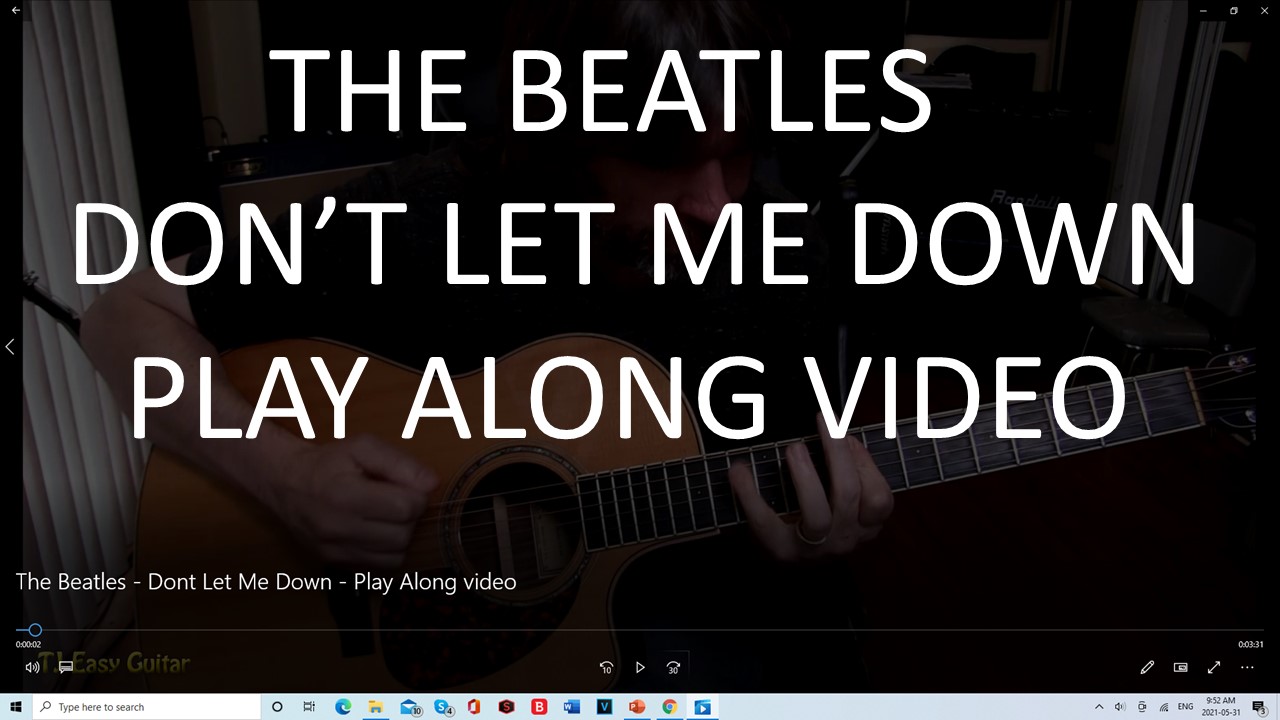Viewport: 1280px width, 720px height.
Task: Switch to PowerPoint on the taskbar
Action: point(637,707)
